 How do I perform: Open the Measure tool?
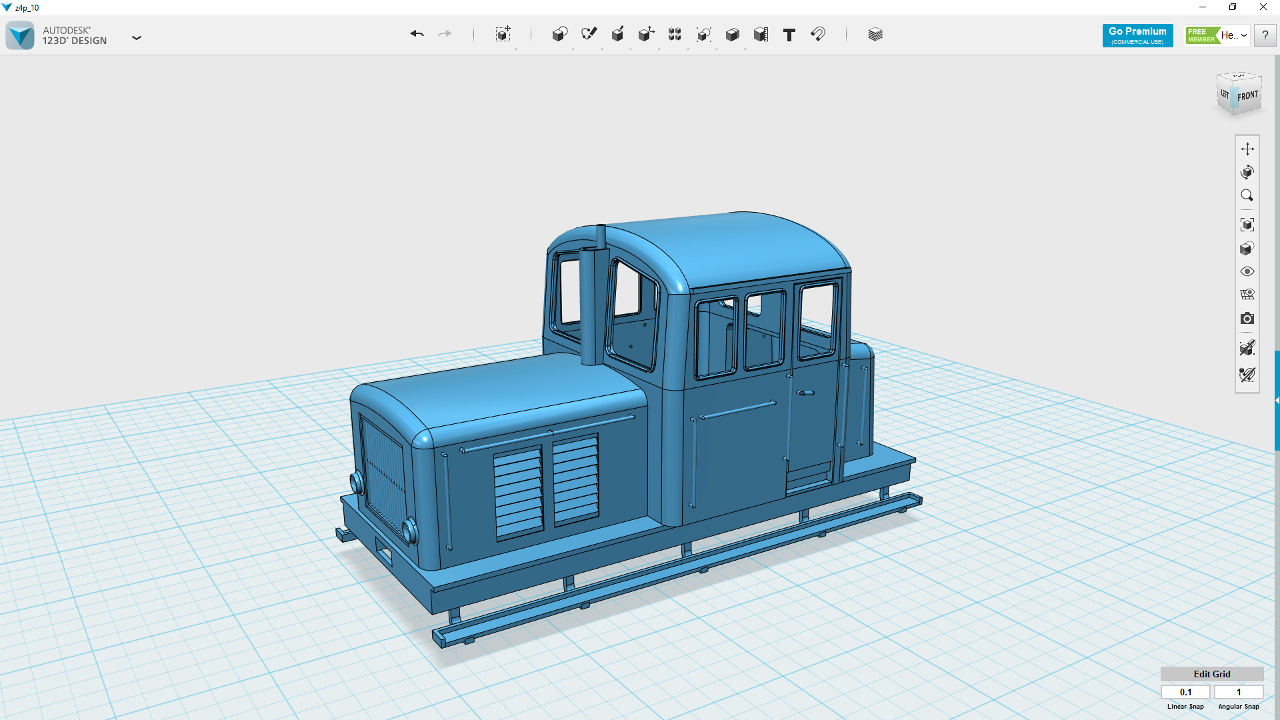click(x=761, y=34)
